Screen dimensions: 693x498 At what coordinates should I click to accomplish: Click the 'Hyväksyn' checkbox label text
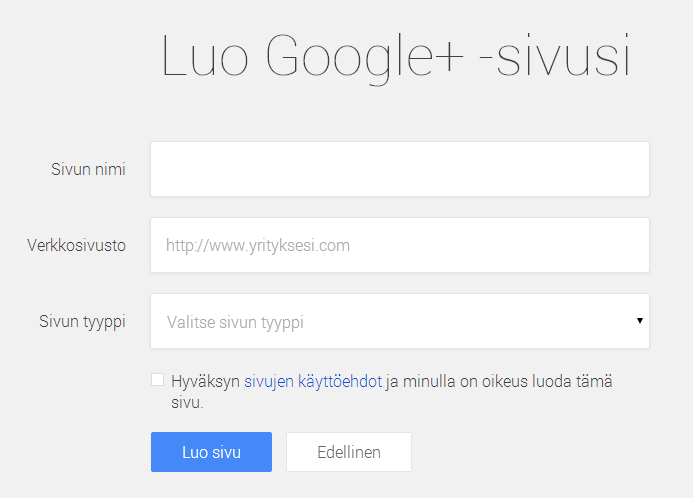pos(205,381)
